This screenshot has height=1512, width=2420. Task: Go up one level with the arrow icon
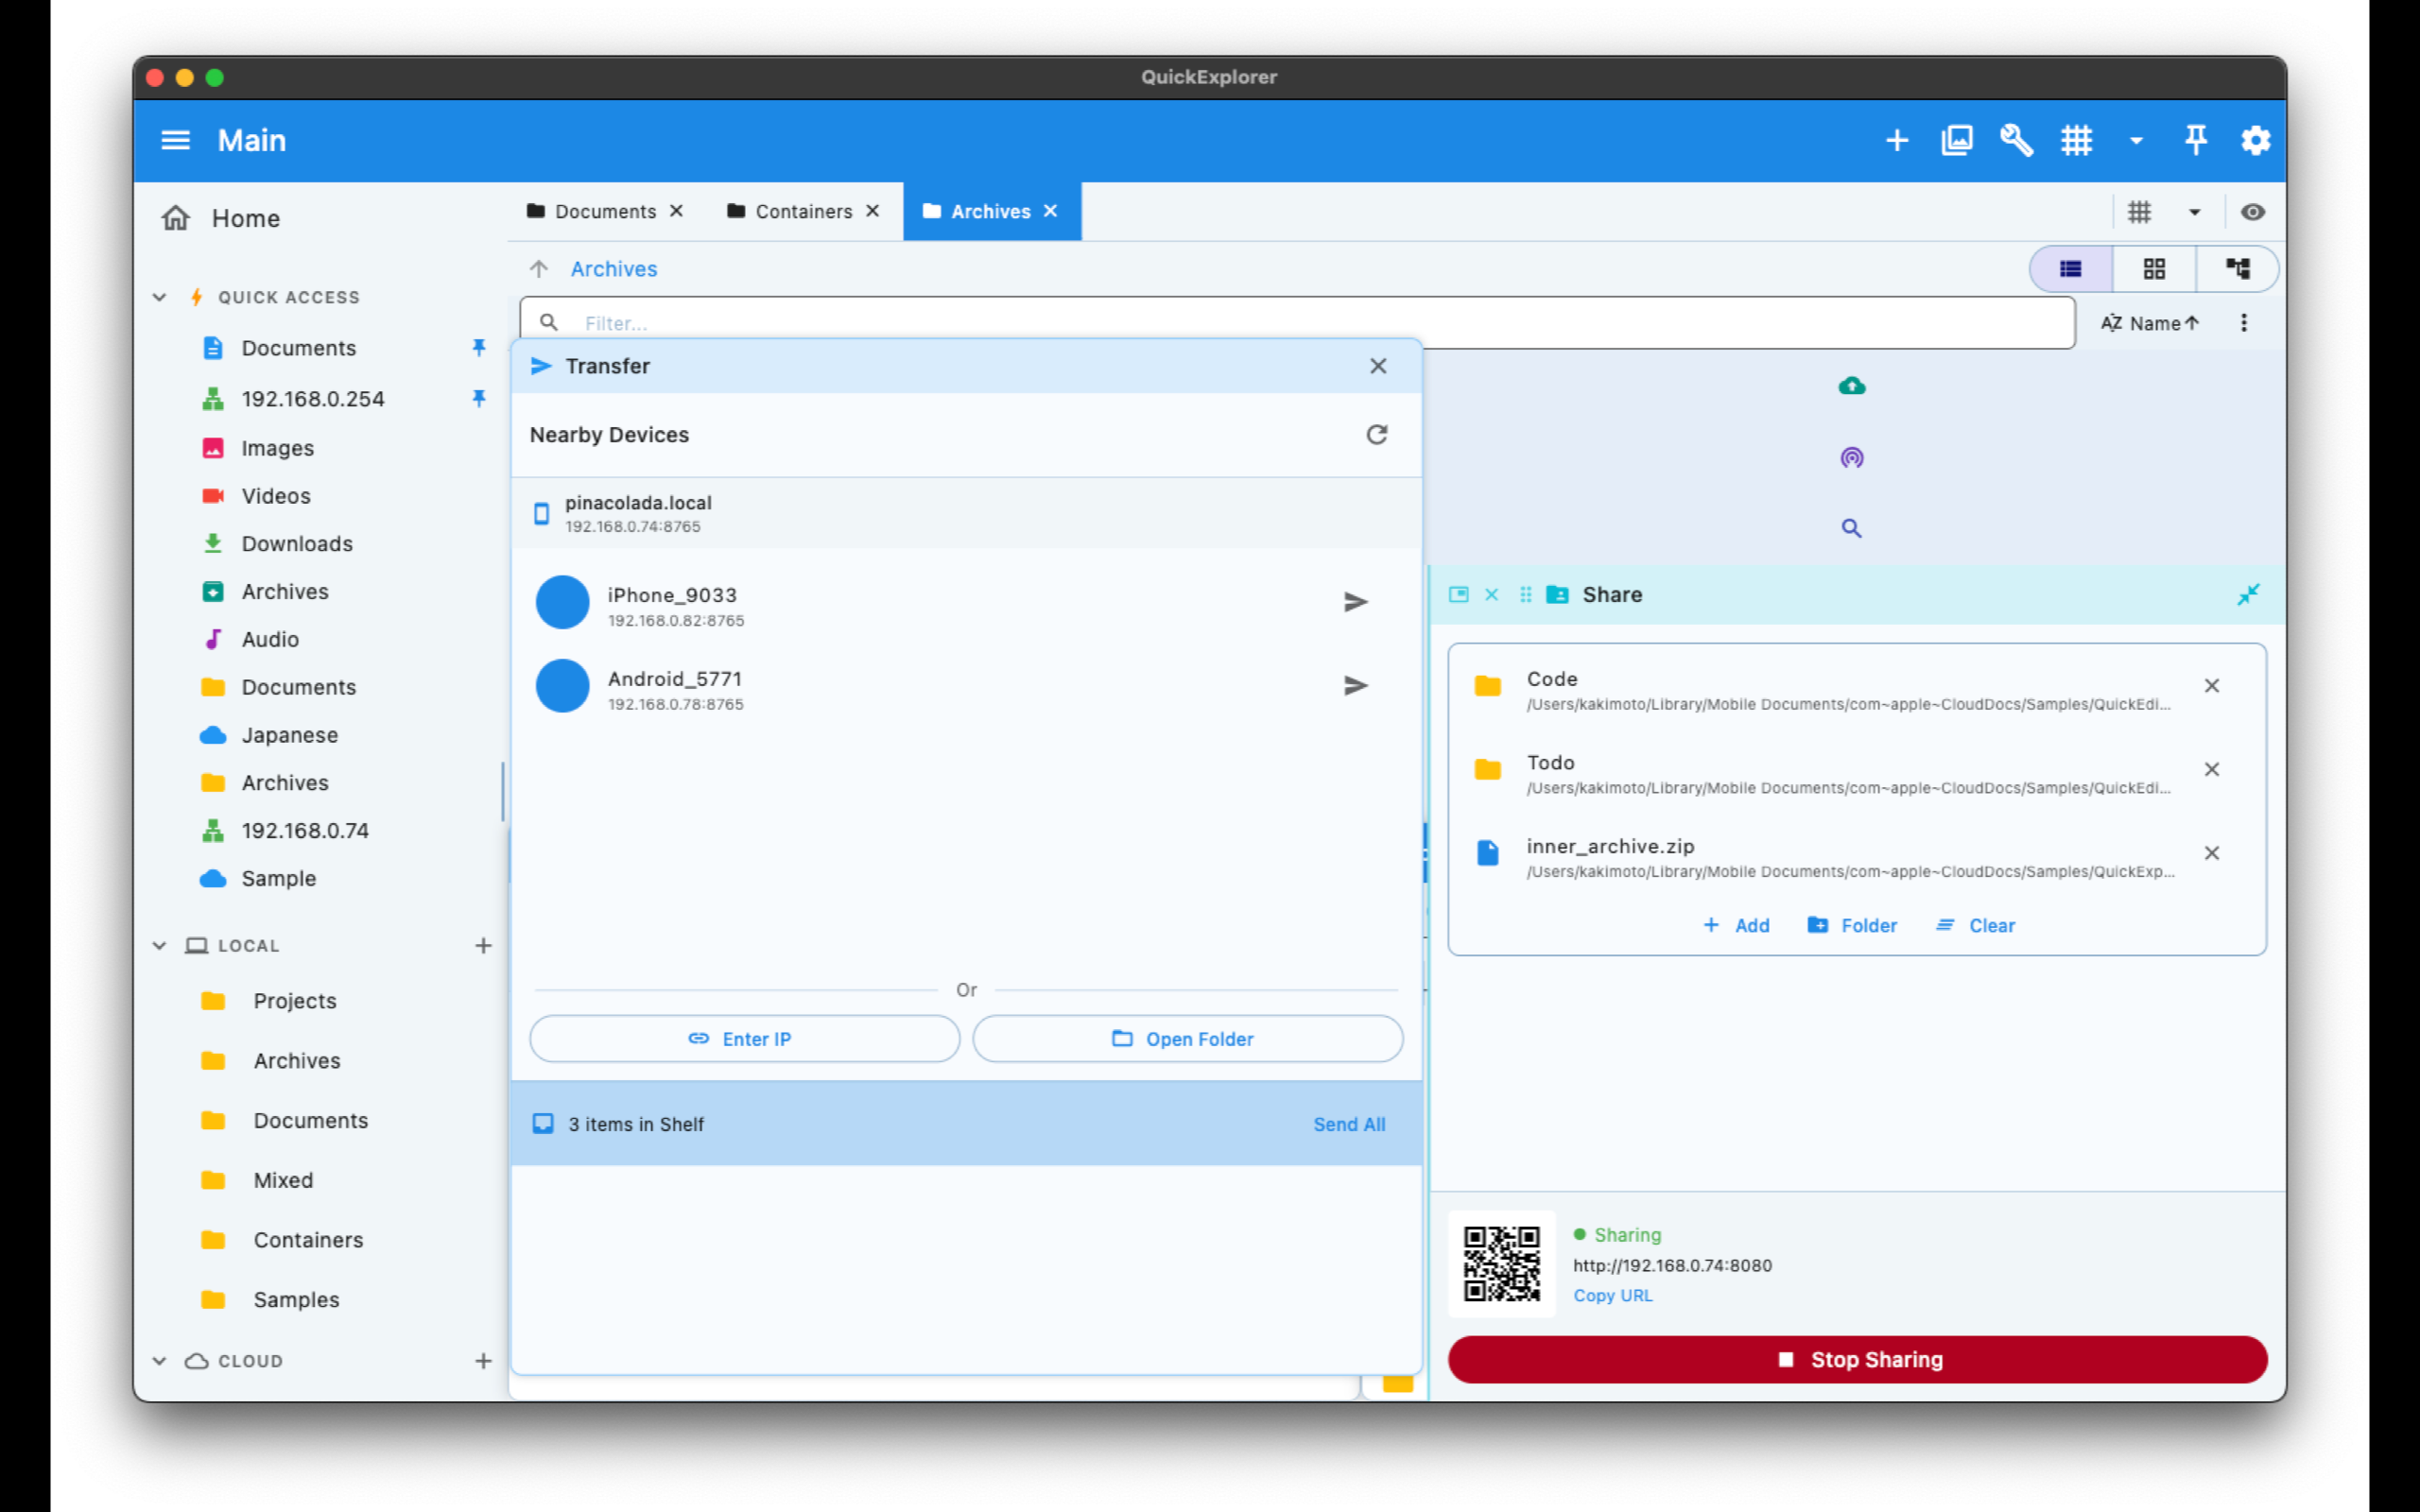point(539,269)
